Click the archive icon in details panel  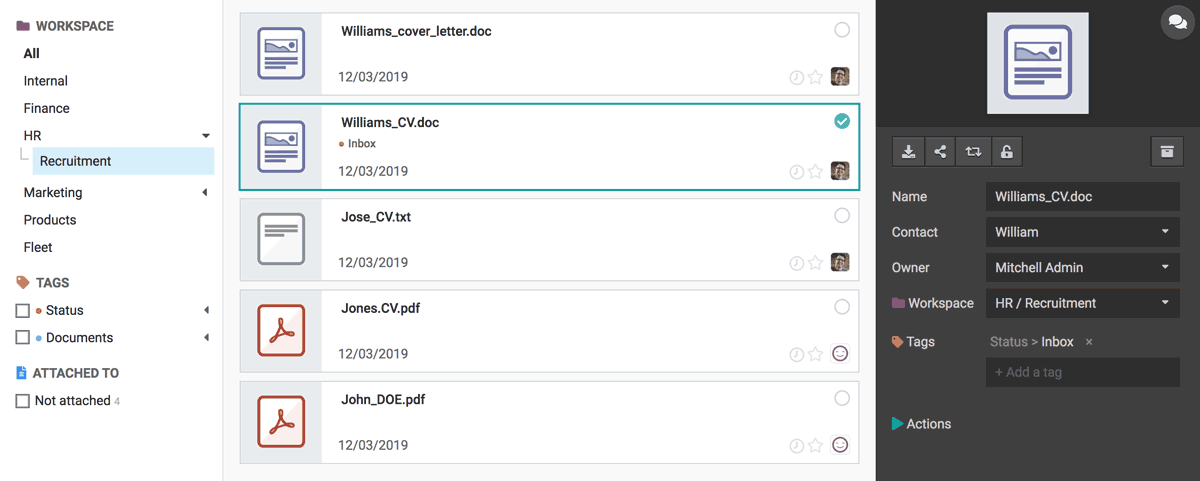pyautogui.click(x=1166, y=152)
